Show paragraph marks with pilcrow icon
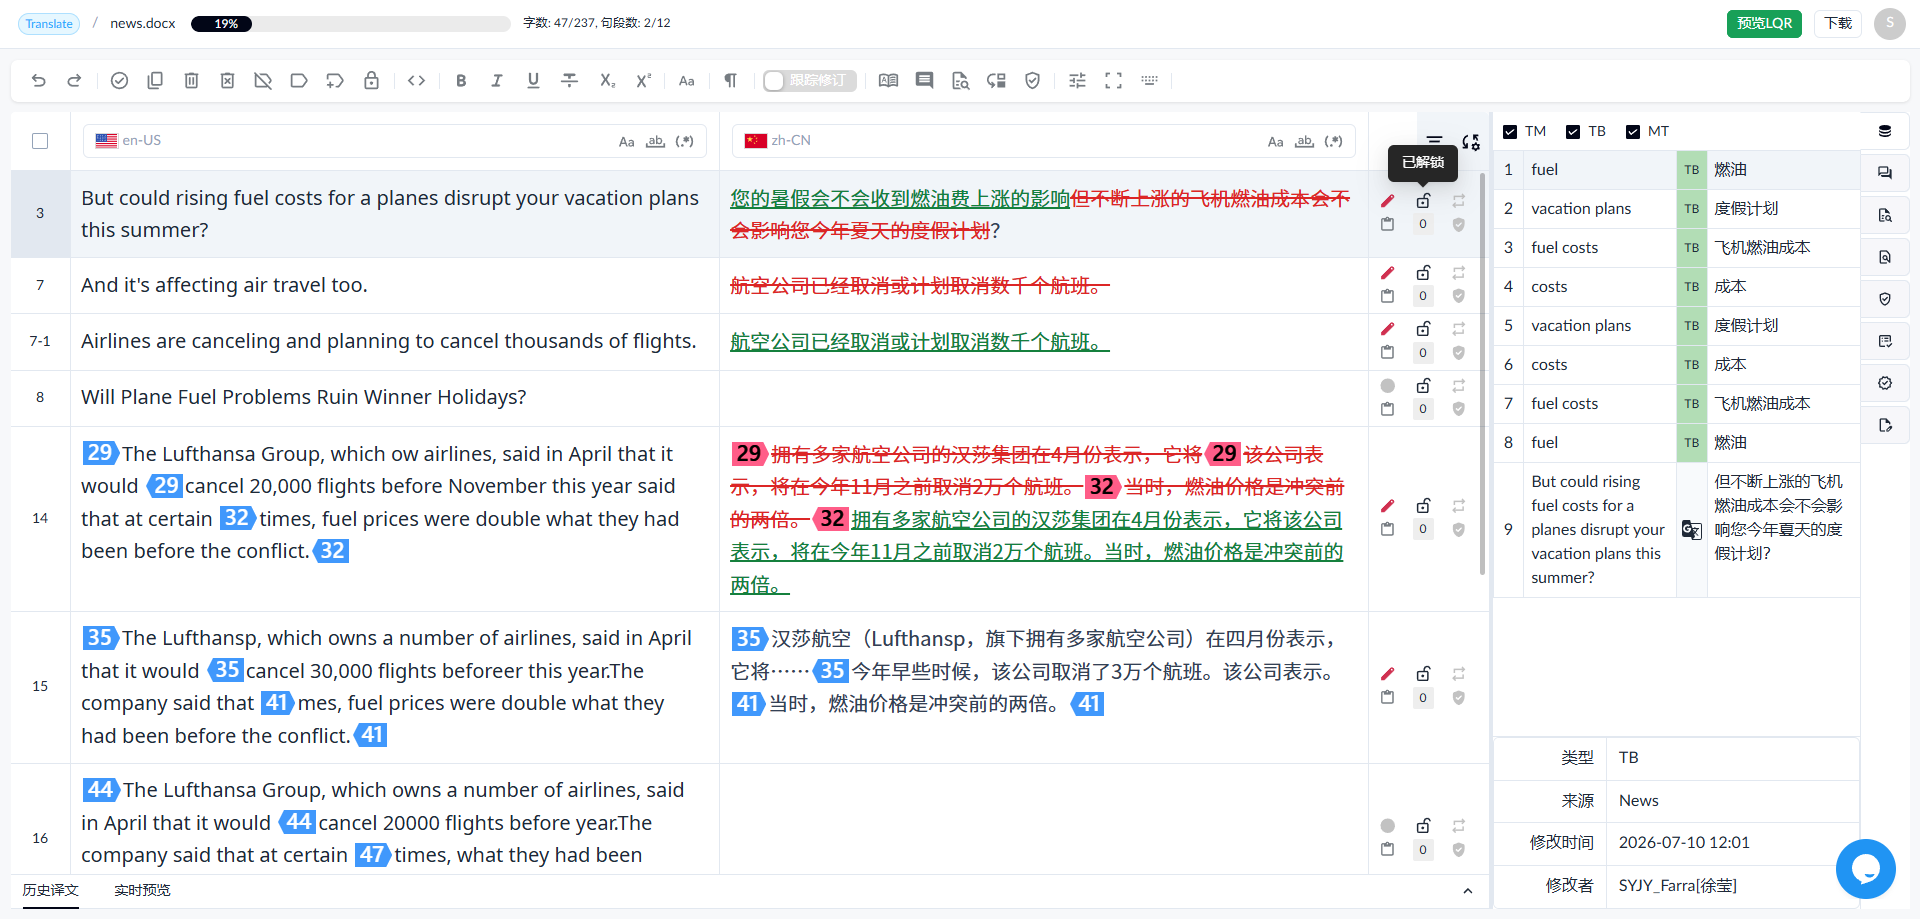1920x919 pixels. tap(730, 81)
